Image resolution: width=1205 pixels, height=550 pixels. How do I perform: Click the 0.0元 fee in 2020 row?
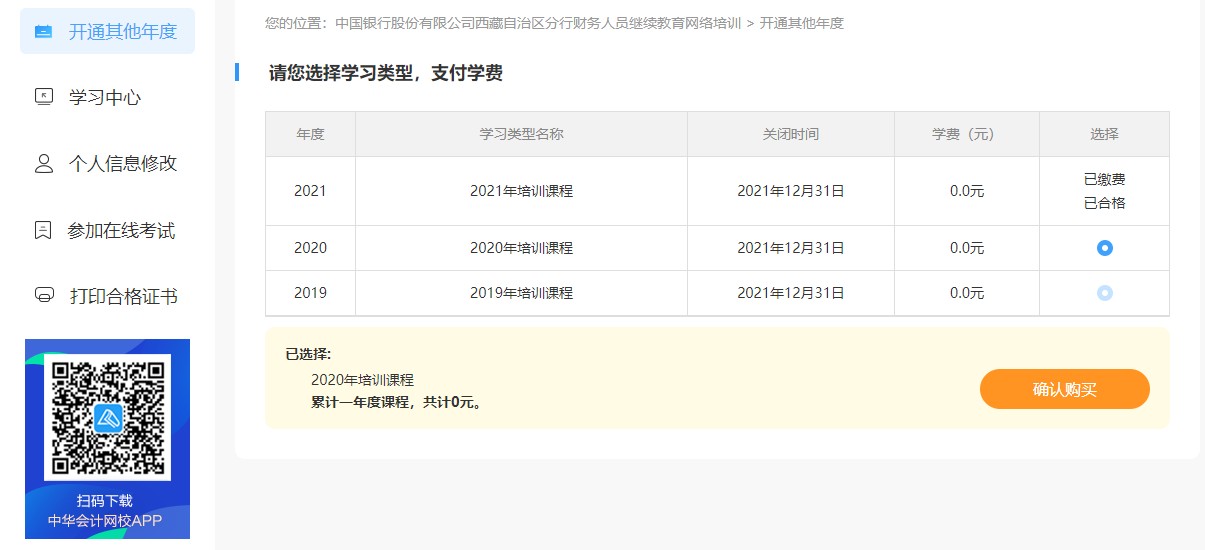(x=966, y=248)
